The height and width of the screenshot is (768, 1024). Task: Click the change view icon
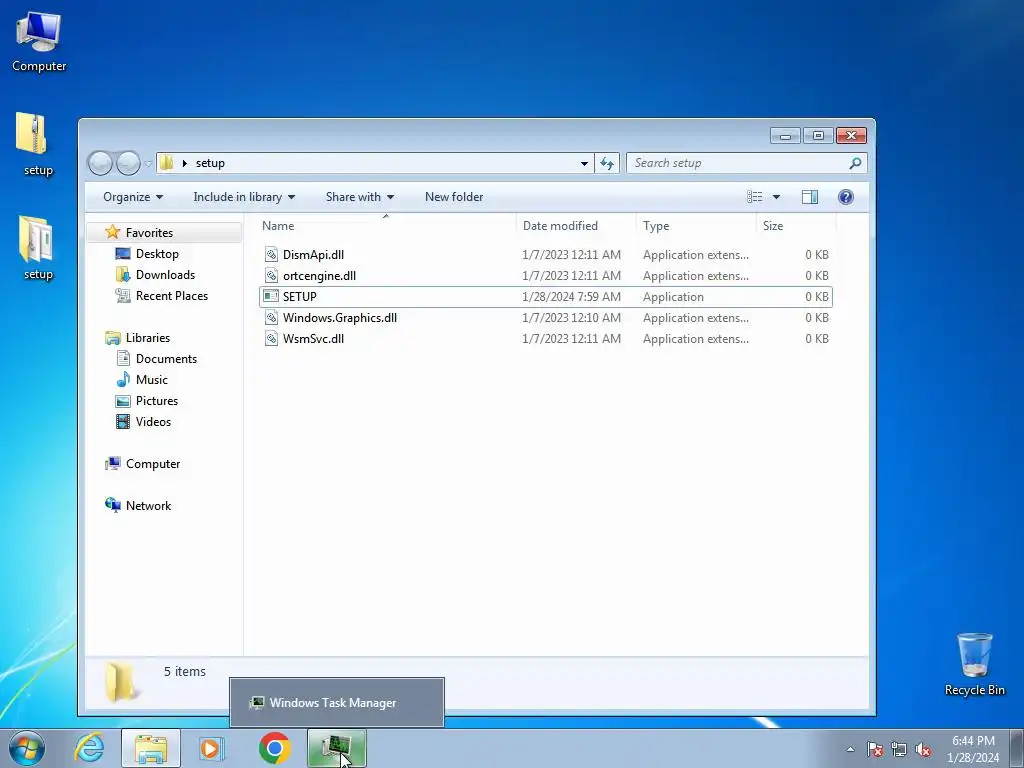point(754,197)
